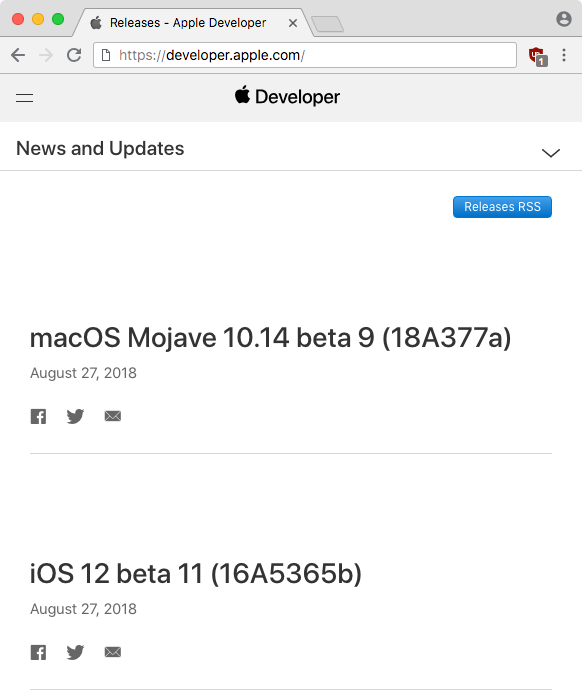This screenshot has width=582, height=698.
Task: Share macOS Mojave beta 9 on Facebook
Action: coord(38,417)
